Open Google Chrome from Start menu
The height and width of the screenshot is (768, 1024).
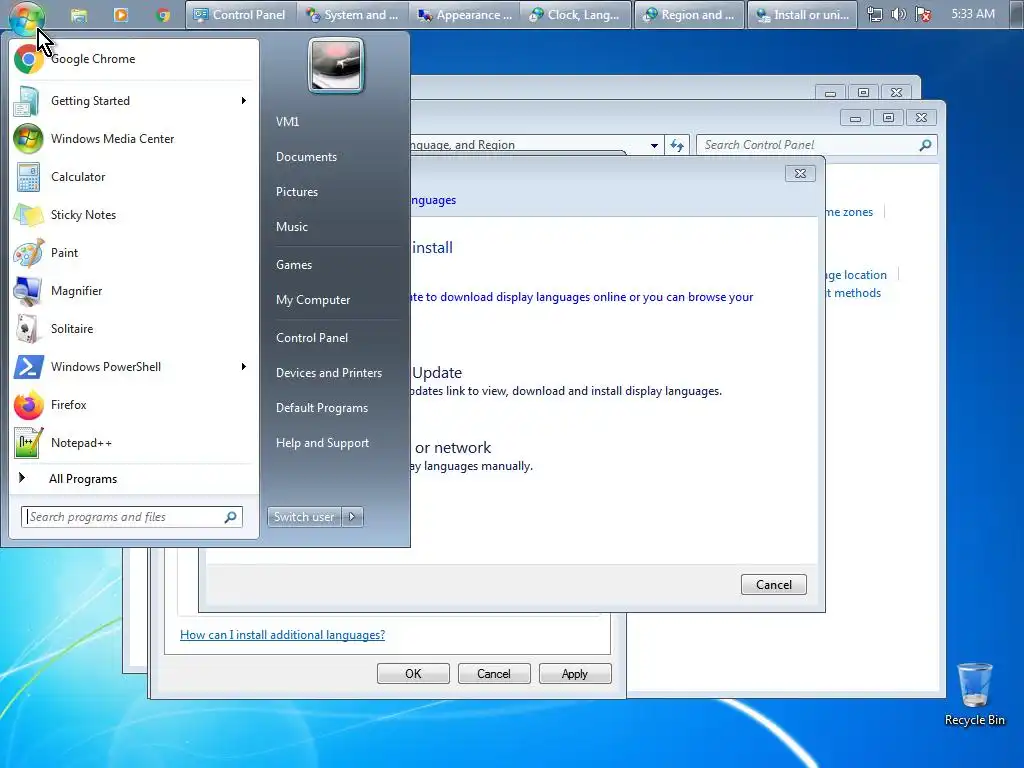tap(134, 59)
